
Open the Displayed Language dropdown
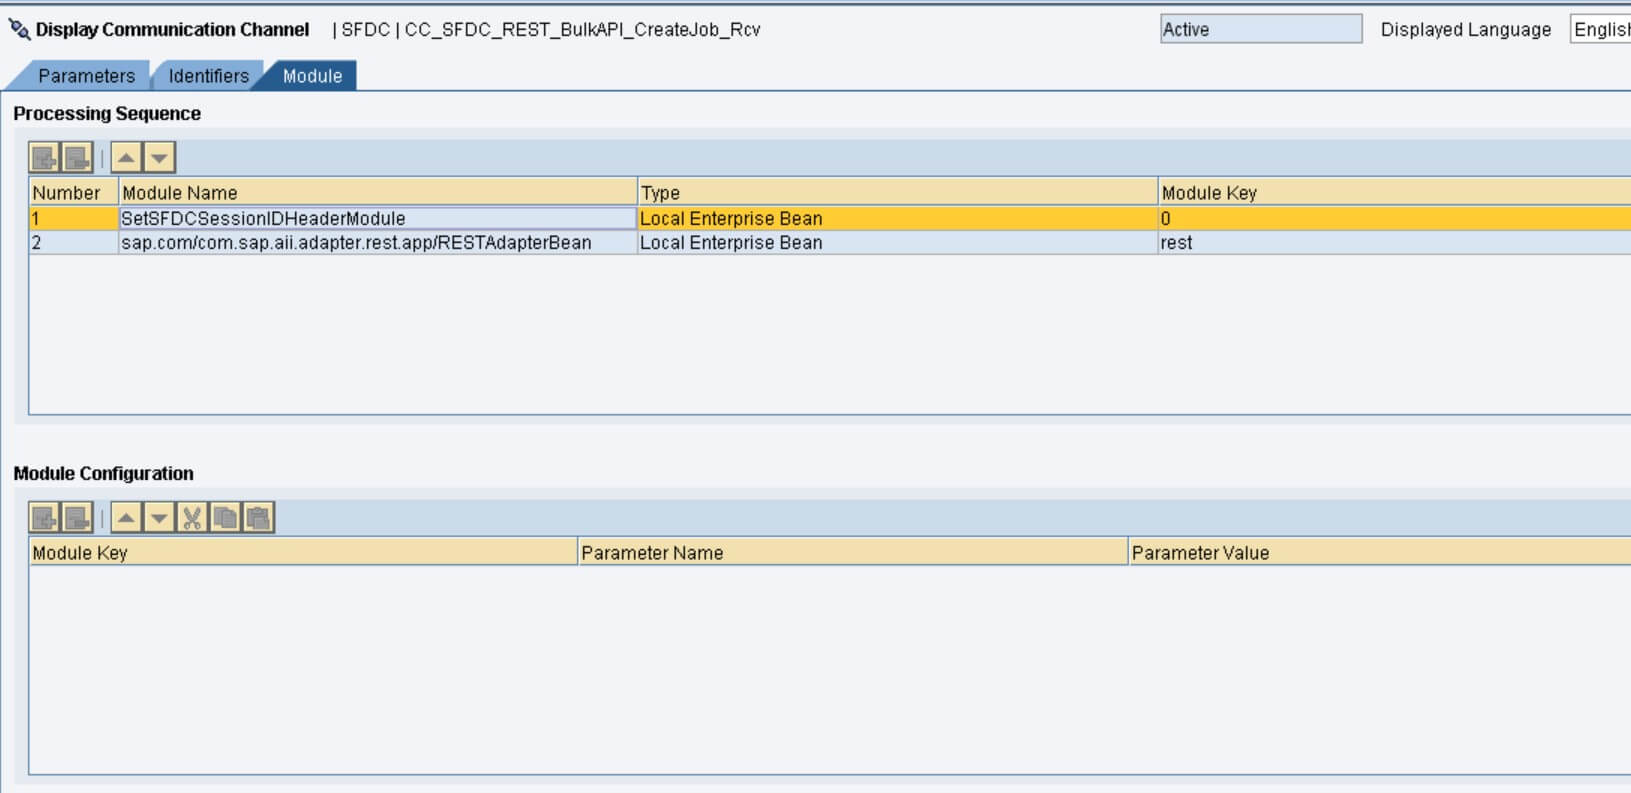pyautogui.click(x=1600, y=30)
